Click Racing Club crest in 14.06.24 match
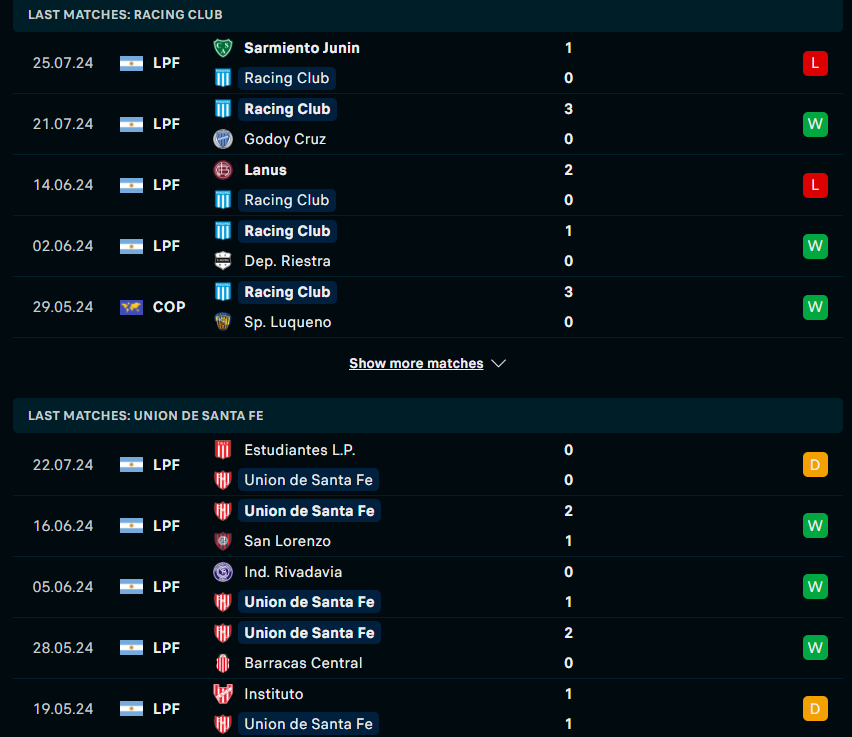Screen dimensions: 852x737 point(223,200)
